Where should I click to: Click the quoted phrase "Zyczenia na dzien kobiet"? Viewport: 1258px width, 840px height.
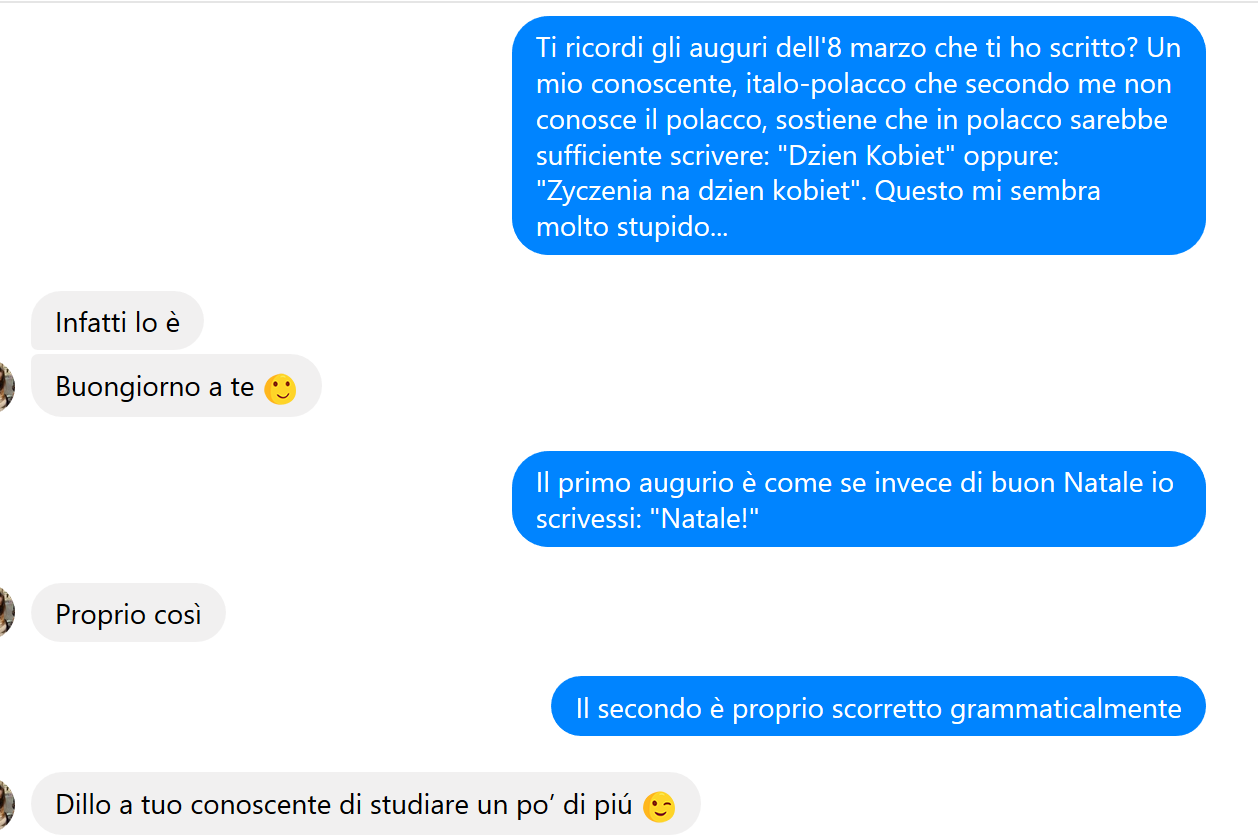click(x=701, y=191)
